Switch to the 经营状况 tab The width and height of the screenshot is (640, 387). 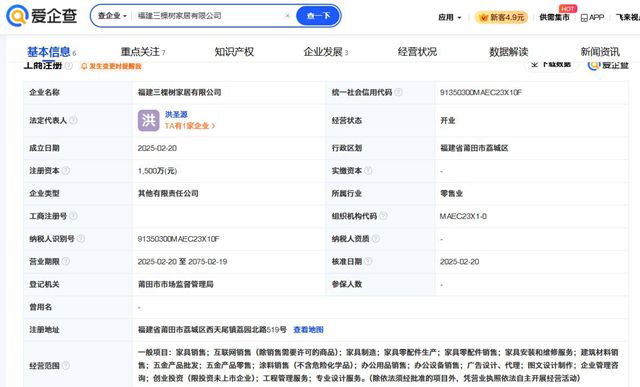(417, 52)
